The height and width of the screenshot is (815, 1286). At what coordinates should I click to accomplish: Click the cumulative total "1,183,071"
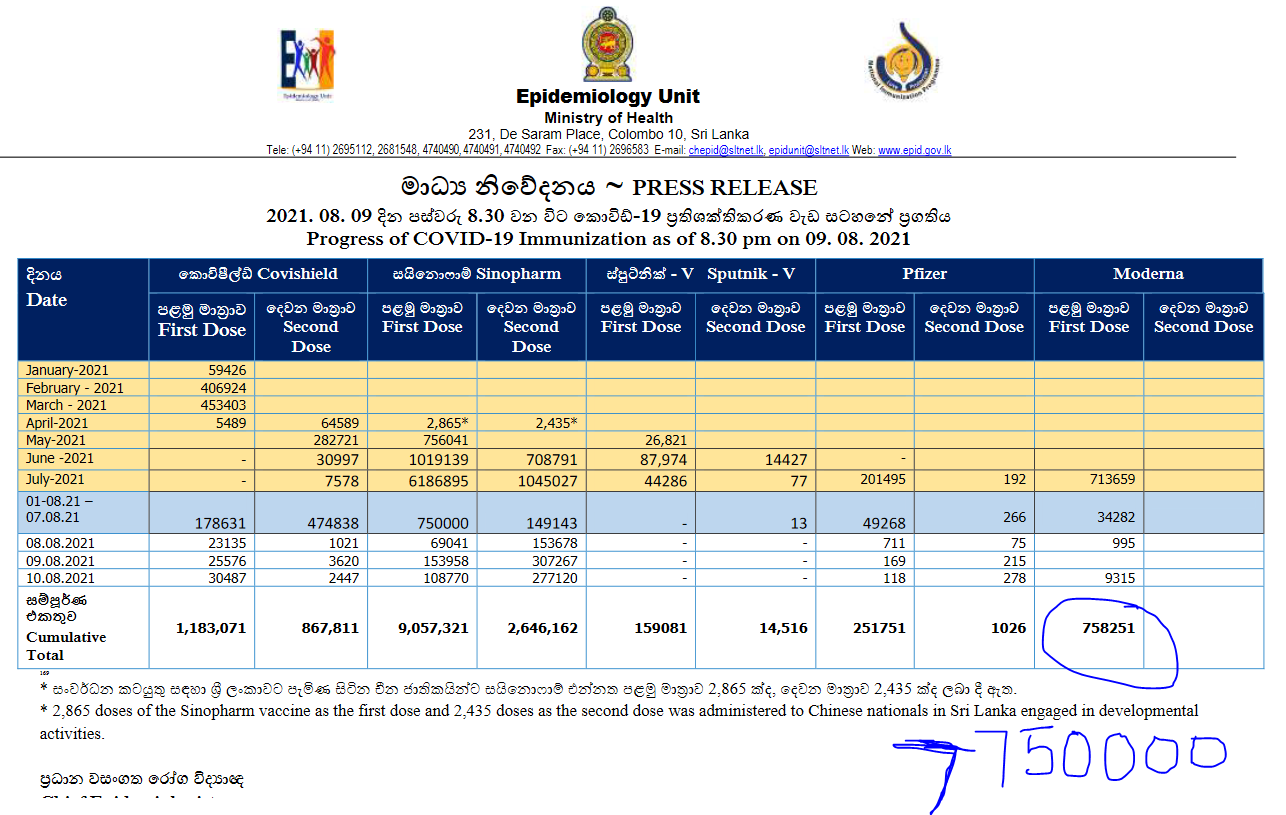click(x=211, y=628)
